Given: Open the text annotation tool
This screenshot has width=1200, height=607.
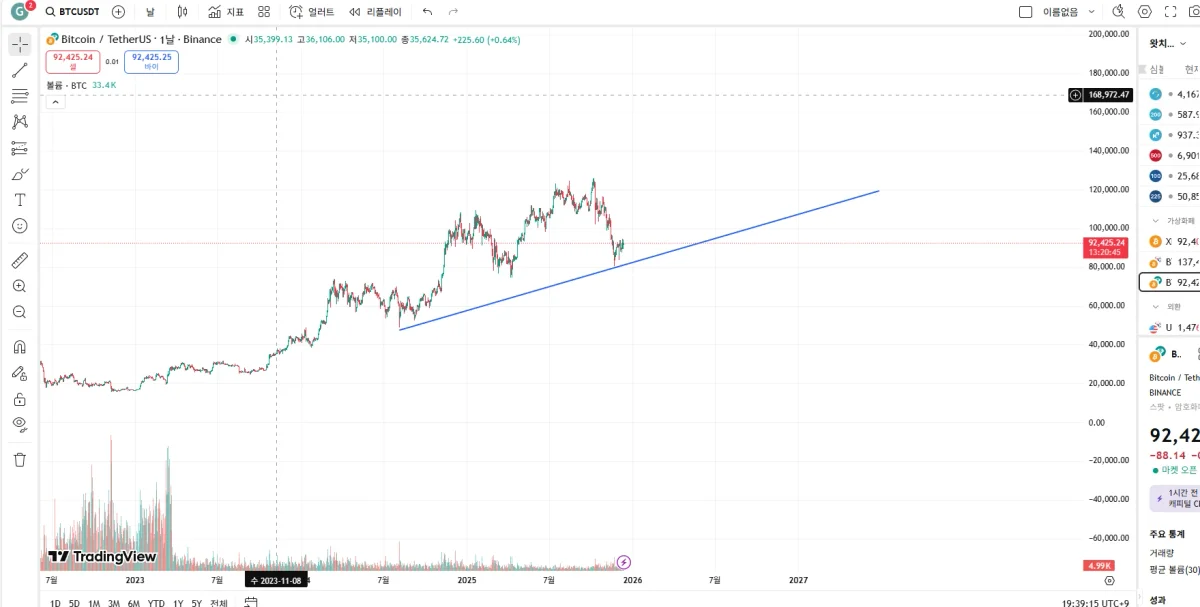Looking at the screenshot, I should (x=19, y=200).
